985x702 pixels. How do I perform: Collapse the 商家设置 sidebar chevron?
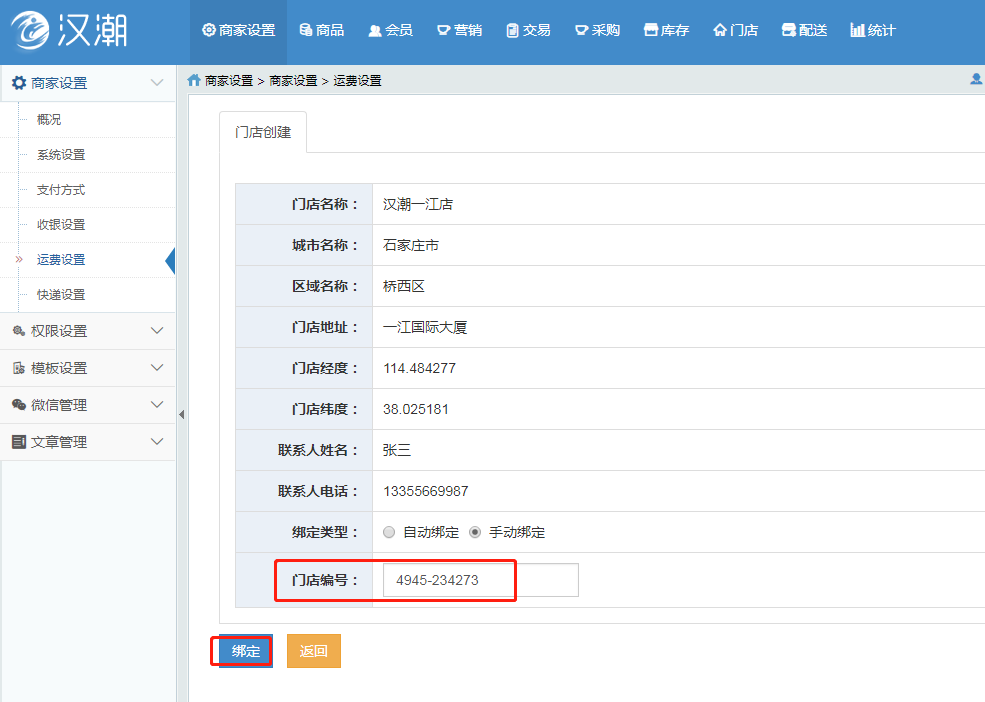(157, 83)
